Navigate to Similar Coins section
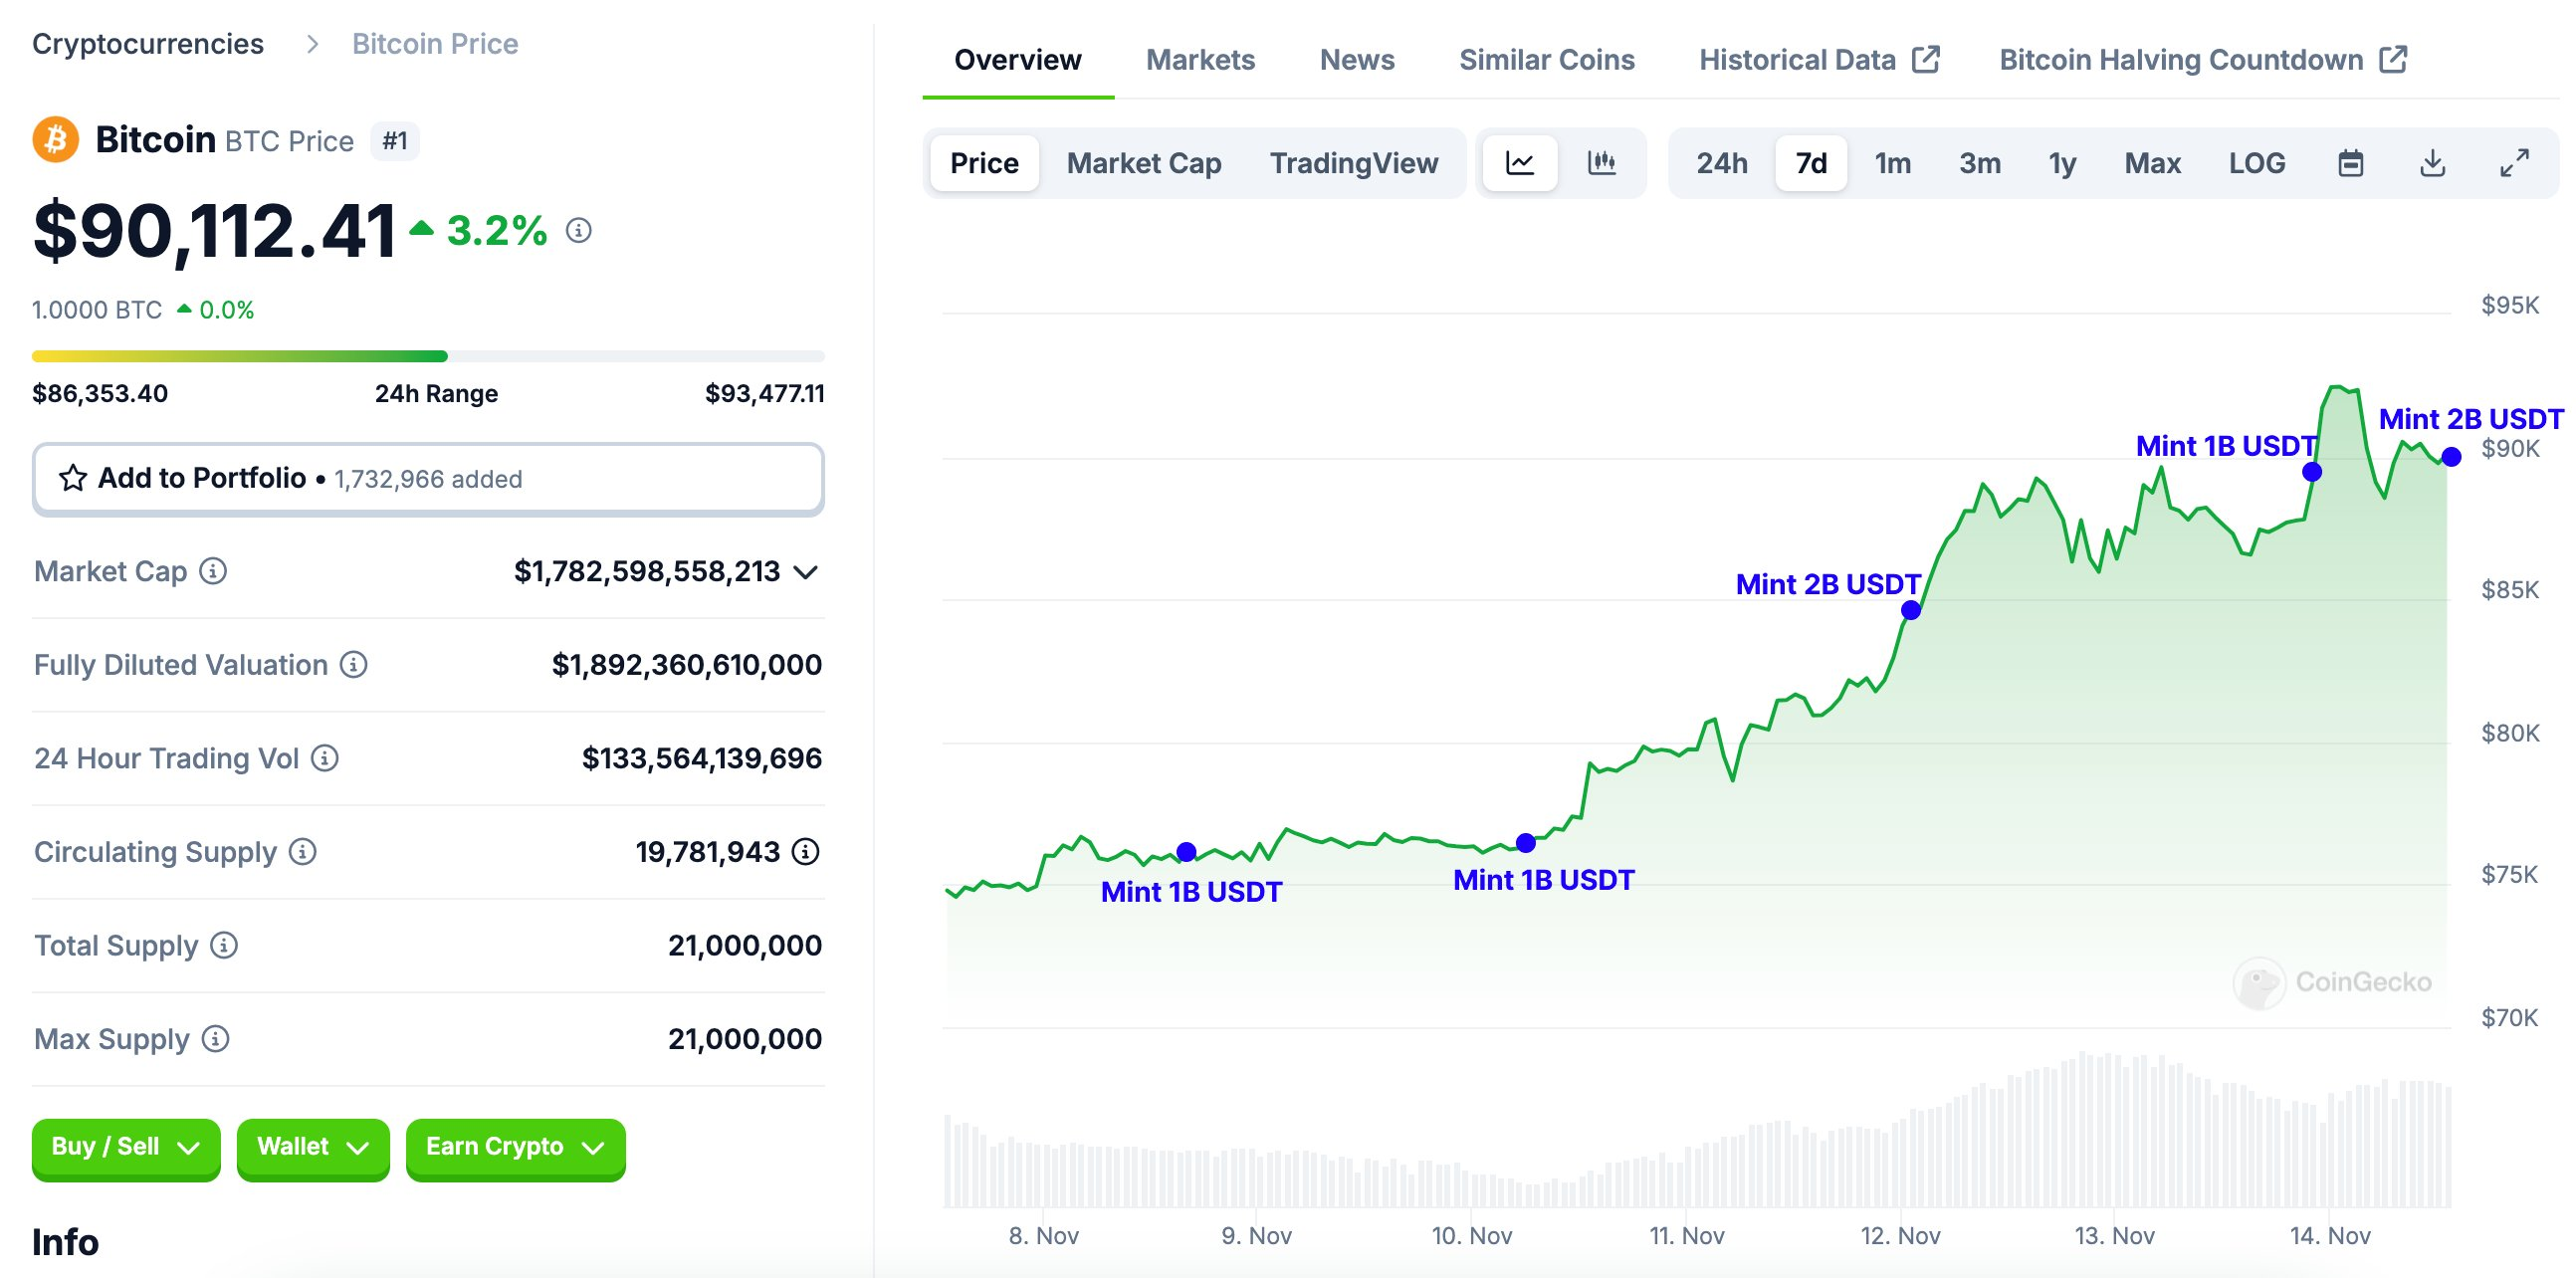Screen dimensions: 2576x1278 tap(1544, 59)
